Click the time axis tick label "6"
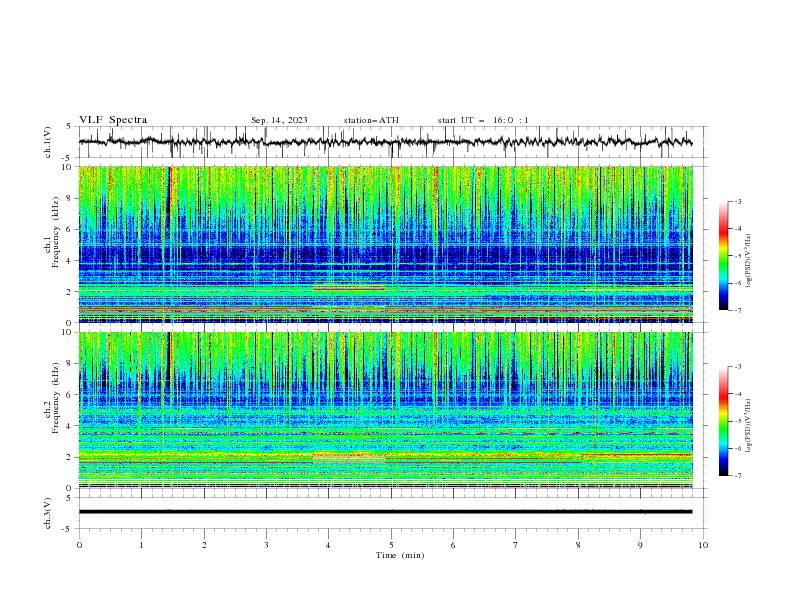 [453, 545]
